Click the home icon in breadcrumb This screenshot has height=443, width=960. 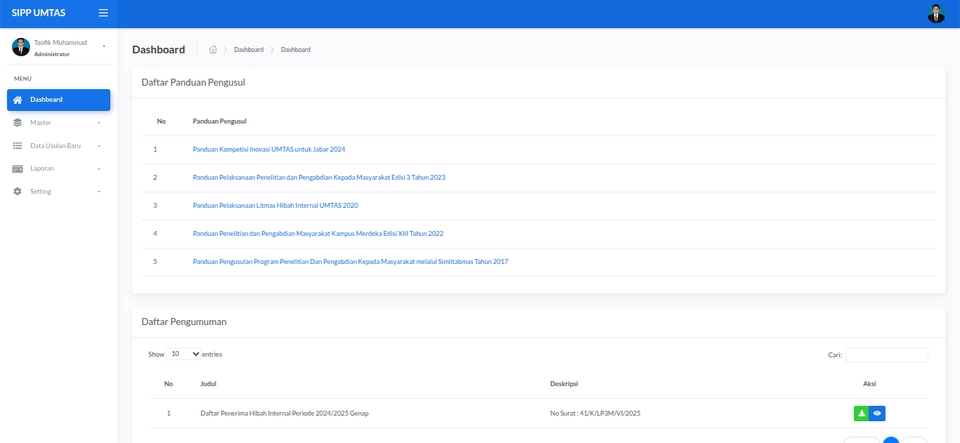click(x=213, y=50)
